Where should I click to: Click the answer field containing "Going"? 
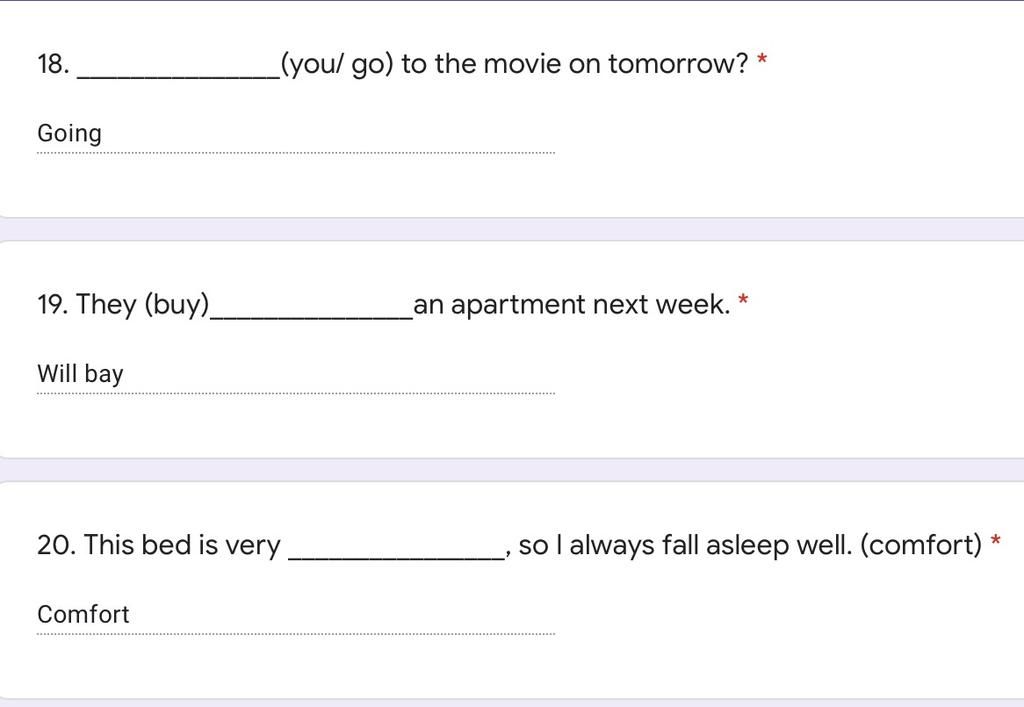pyautogui.click(x=296, y=134)
